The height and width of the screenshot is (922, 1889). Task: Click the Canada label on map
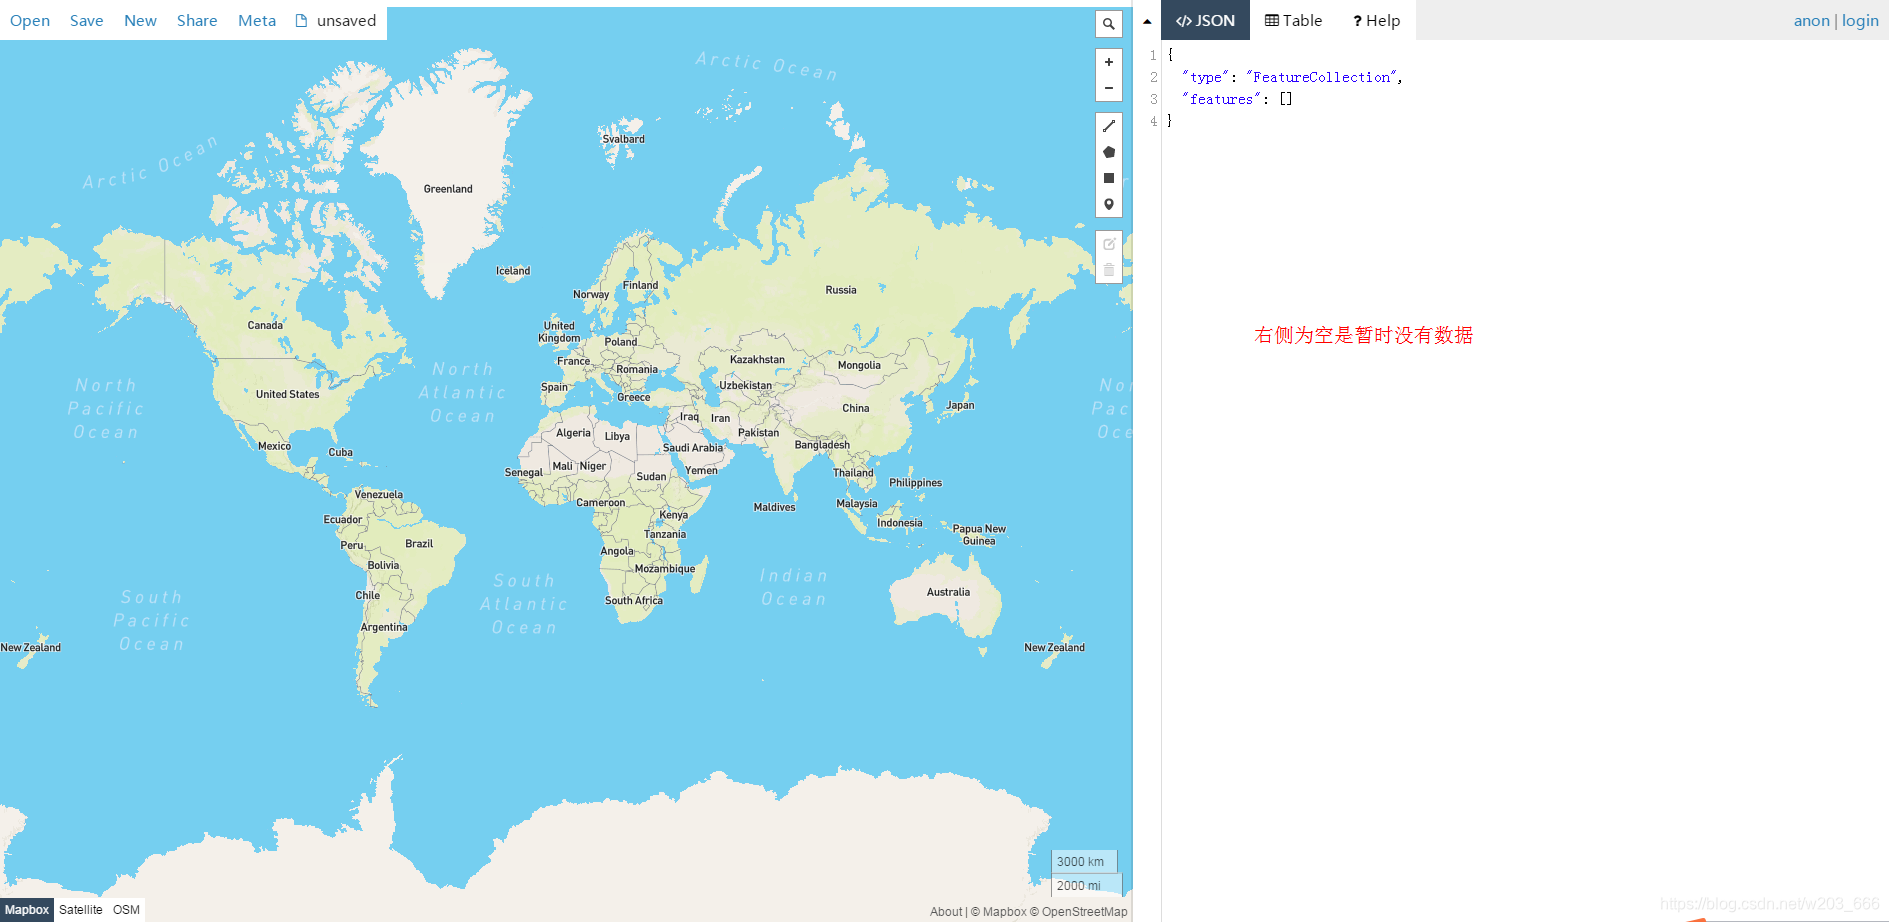click(265, 325)
